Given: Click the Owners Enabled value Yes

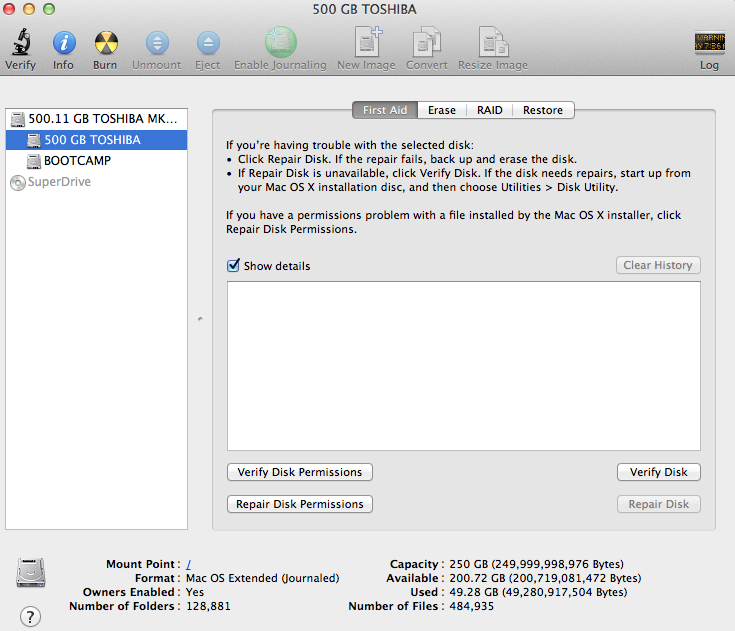Looking at the screenshot, I should coord(195,592).
